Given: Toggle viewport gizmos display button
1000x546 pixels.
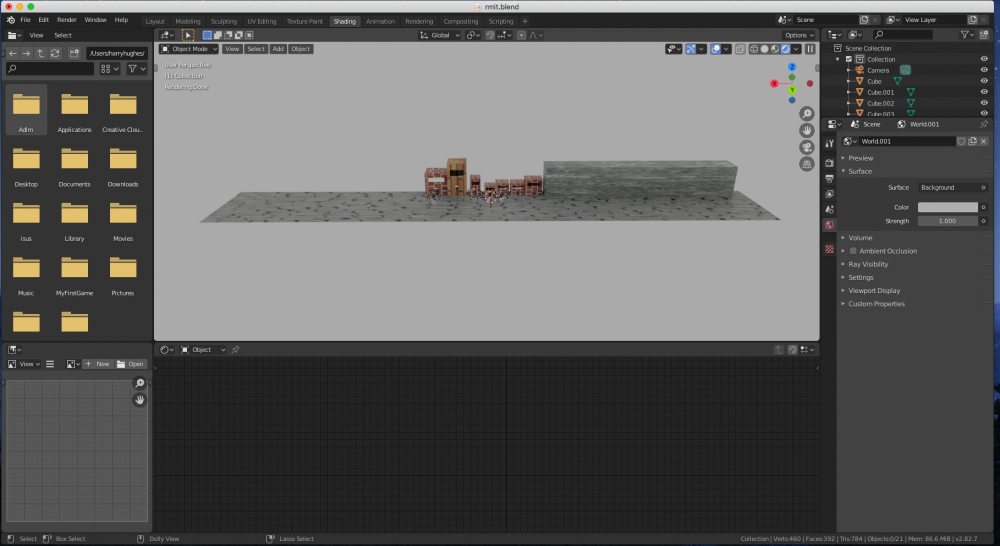Looking at the screenshot, I should click(x=691, y=49).
